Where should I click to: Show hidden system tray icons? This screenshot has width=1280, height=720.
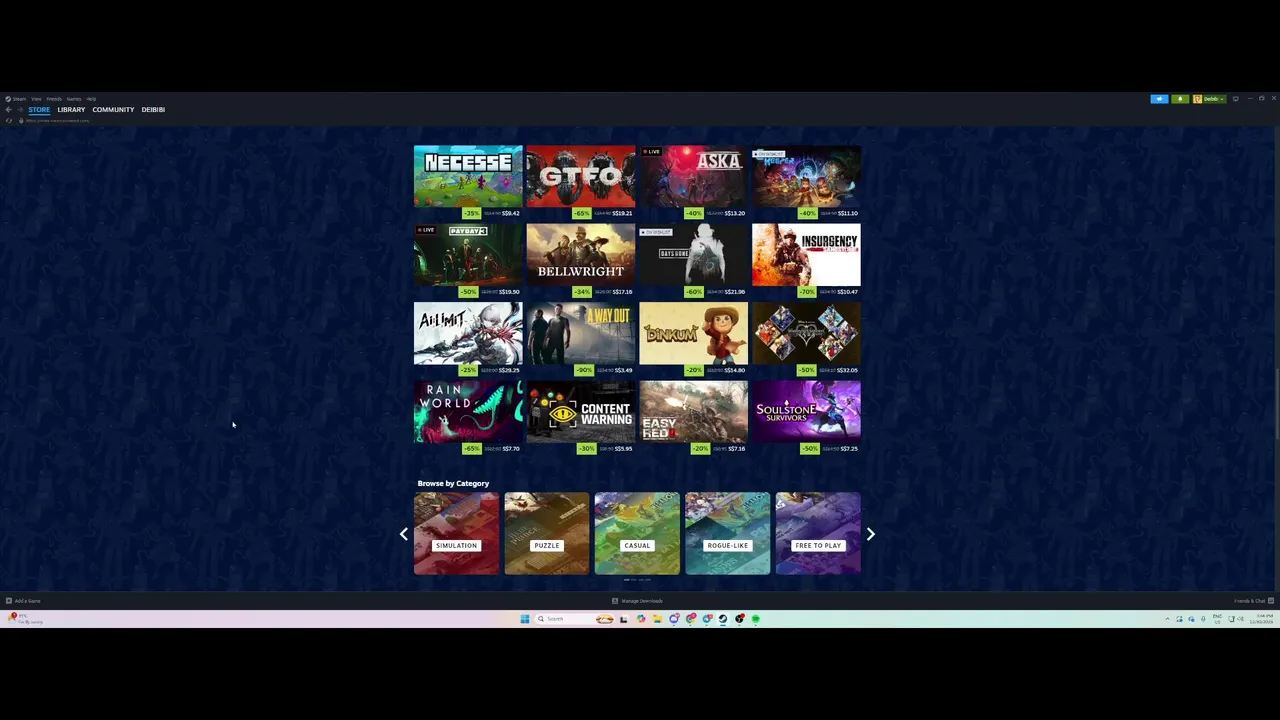(x=1168, y=619)
